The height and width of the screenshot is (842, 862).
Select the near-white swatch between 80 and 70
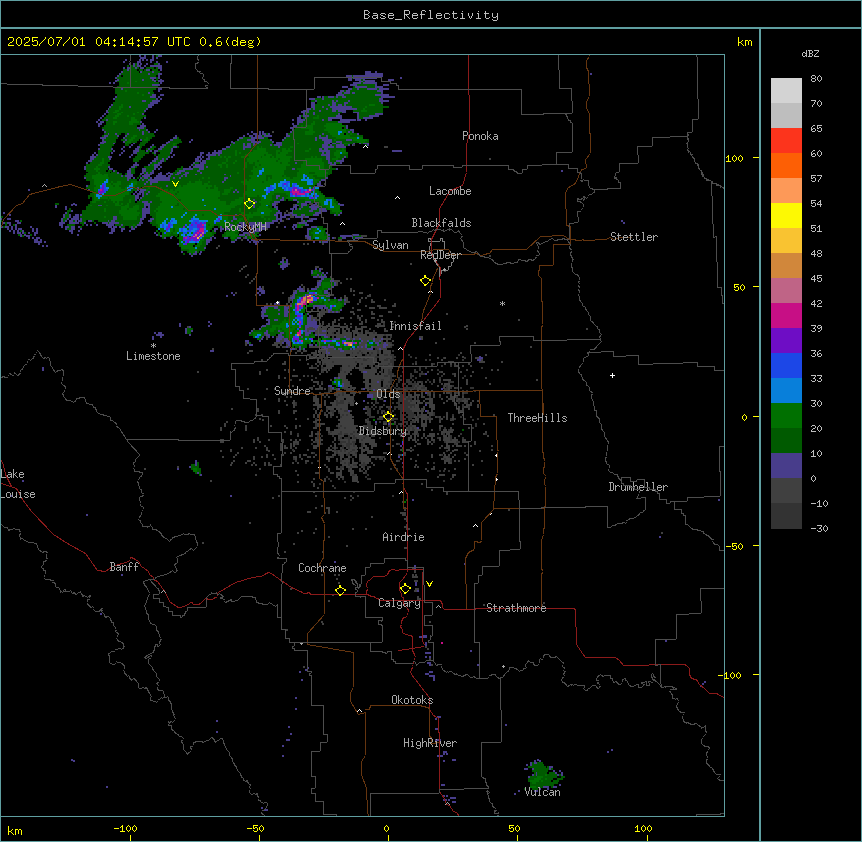(x=786, y=91)
